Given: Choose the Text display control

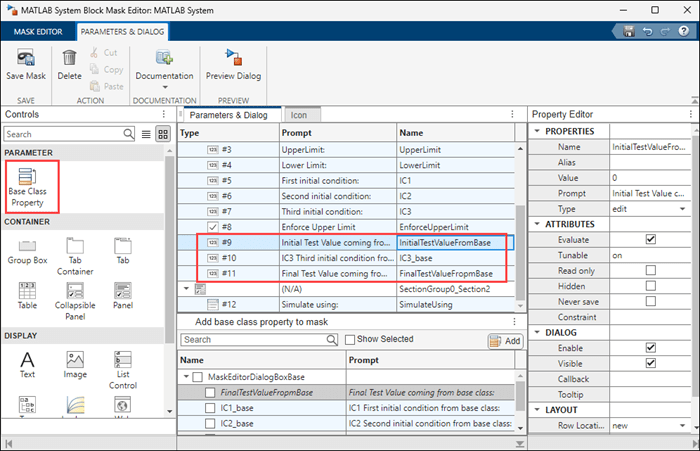Looking at the screenshot, I should pos(27,360).
